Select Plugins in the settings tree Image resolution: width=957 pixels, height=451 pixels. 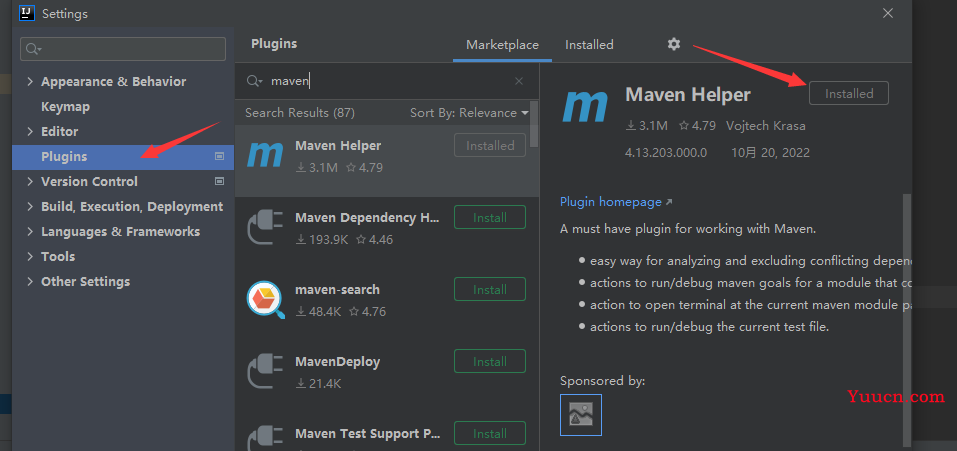tap(123, 156)
